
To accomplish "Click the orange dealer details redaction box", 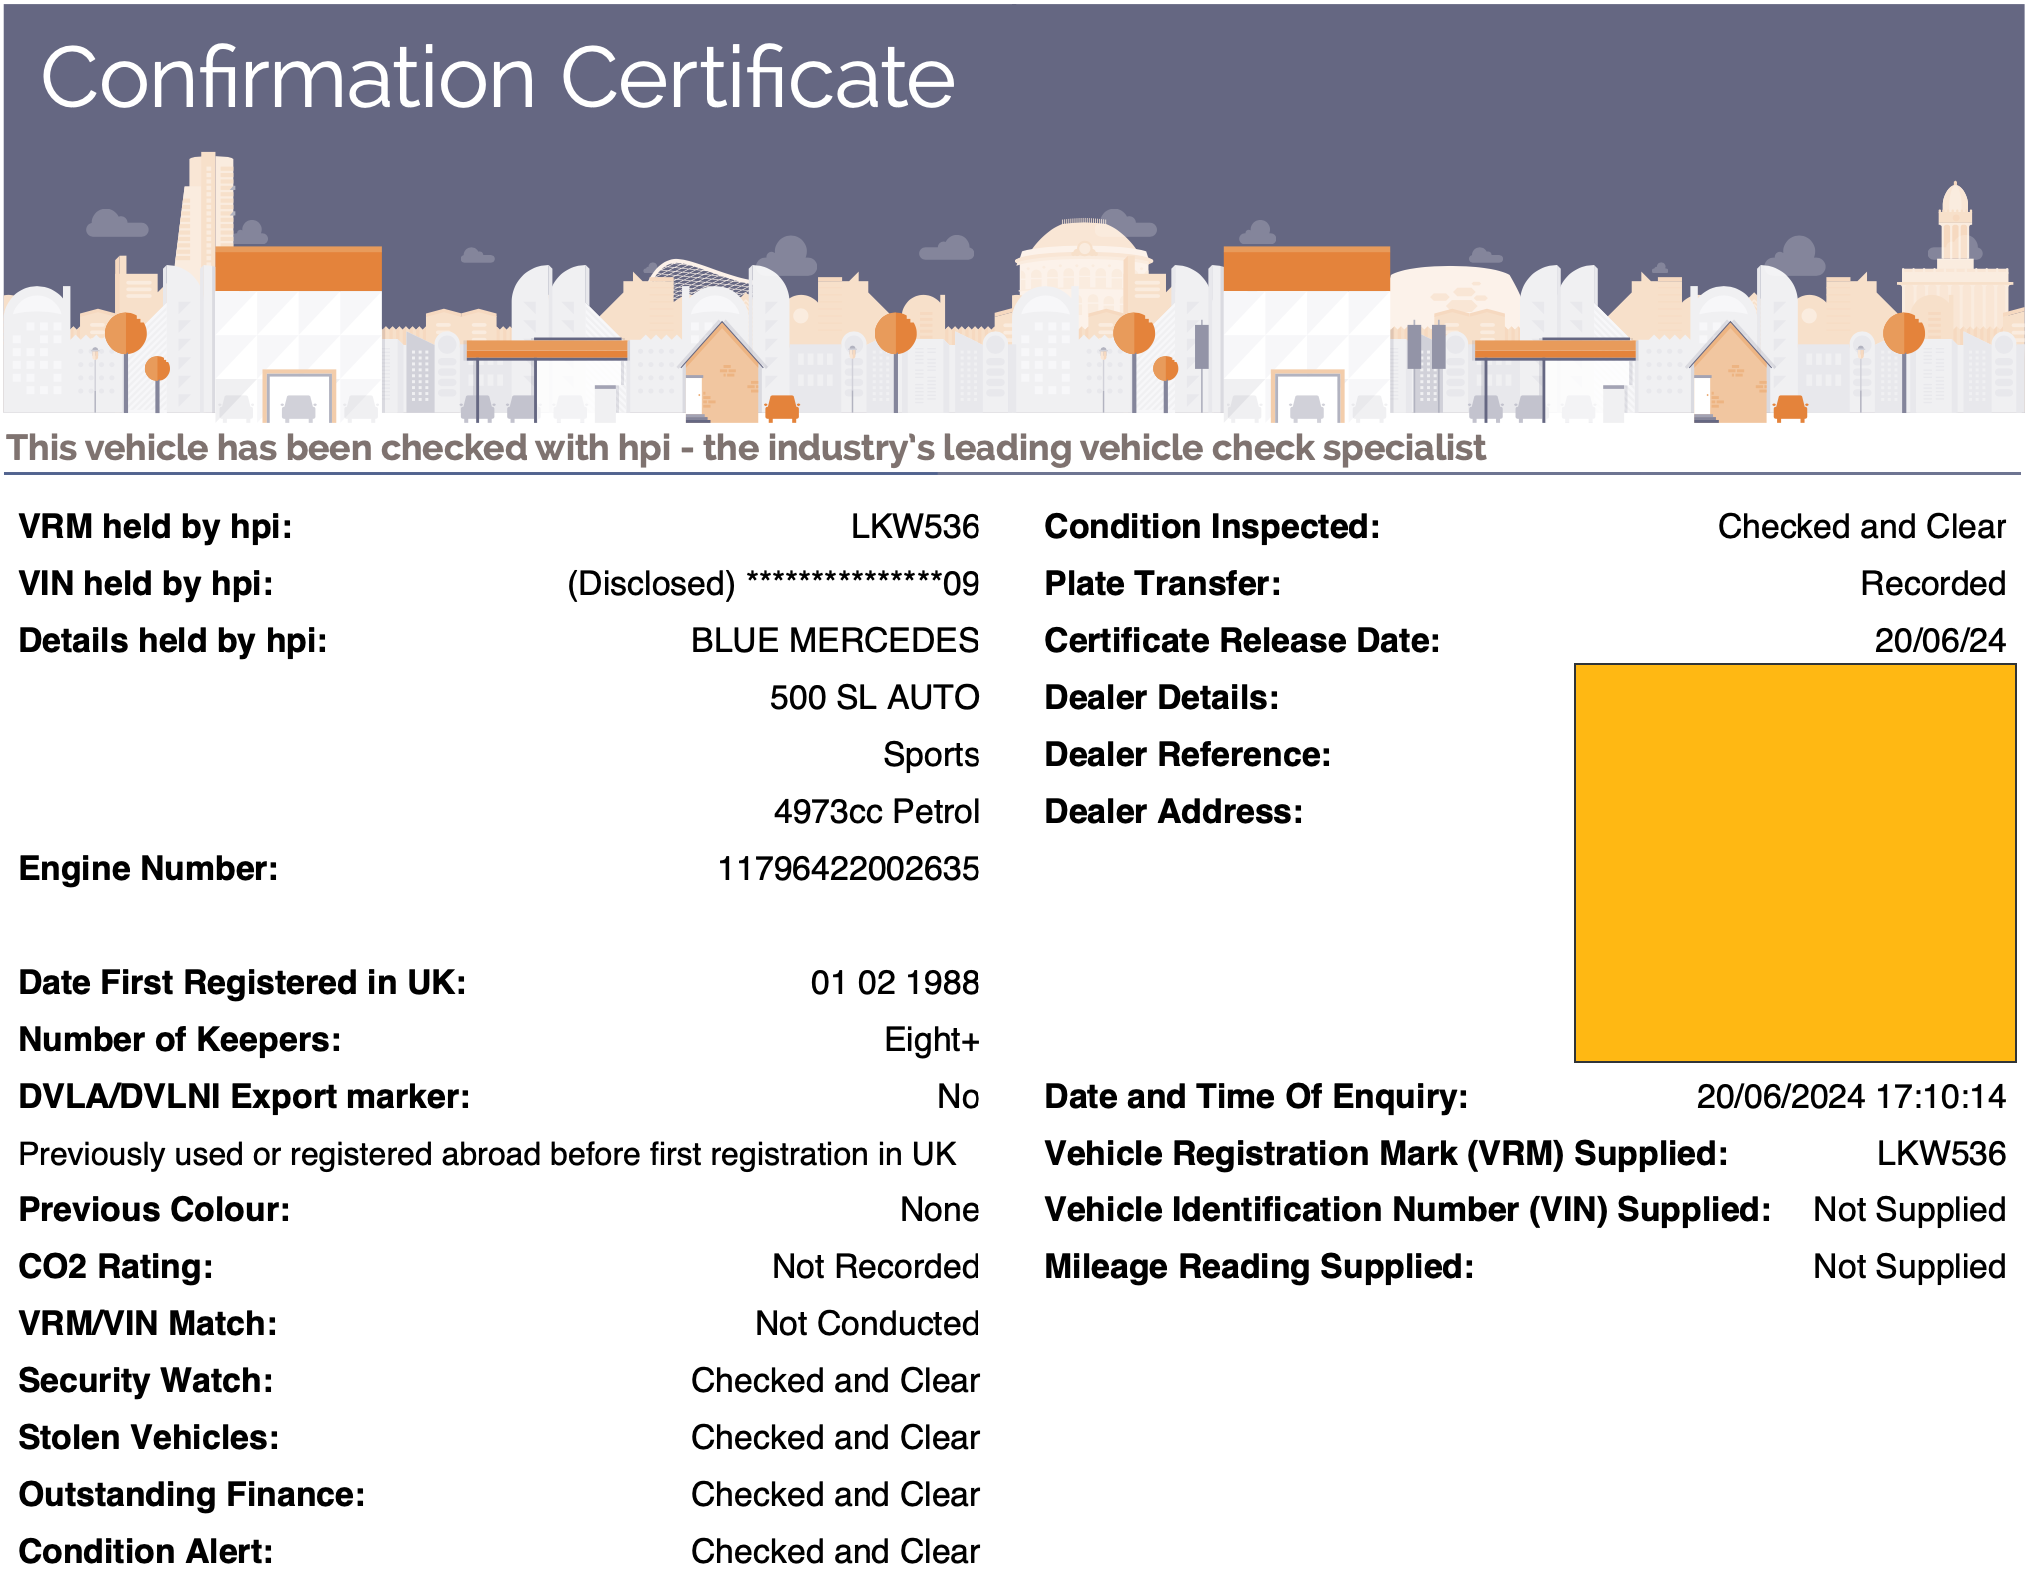I will tap(1795, 863).
